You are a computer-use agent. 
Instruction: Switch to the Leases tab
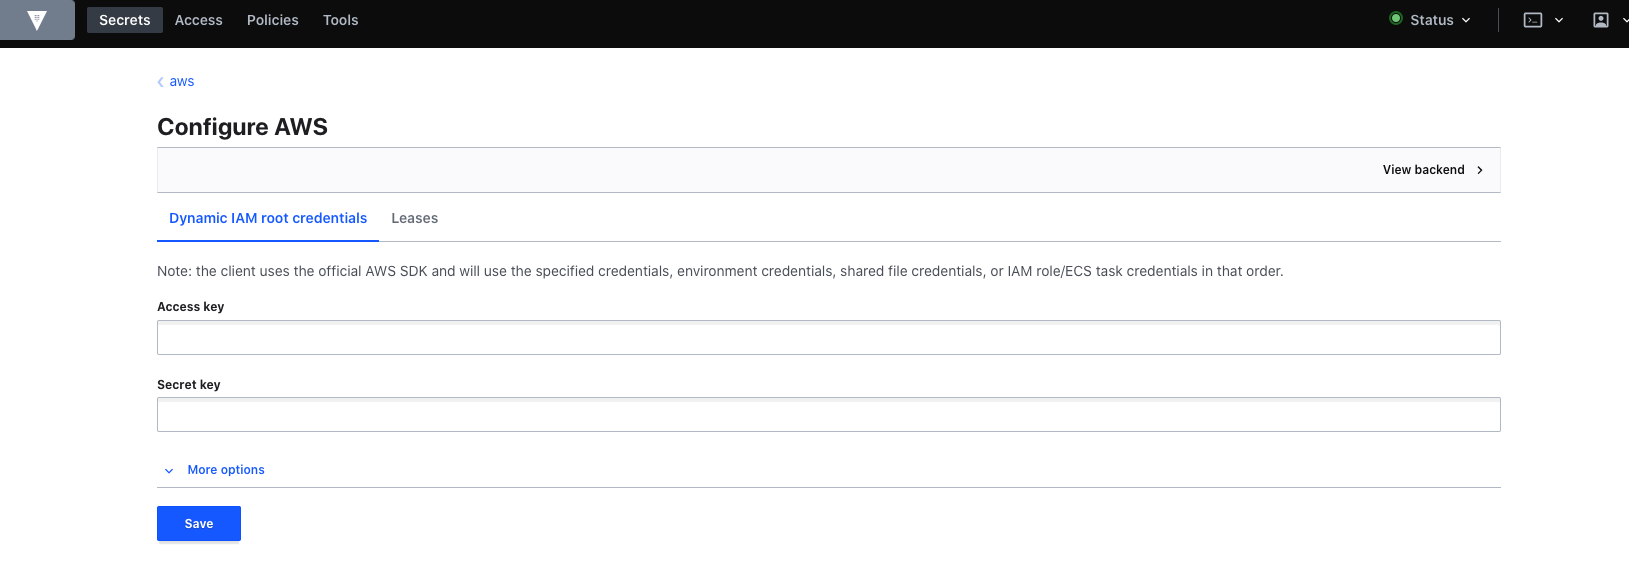coord(414,218)
